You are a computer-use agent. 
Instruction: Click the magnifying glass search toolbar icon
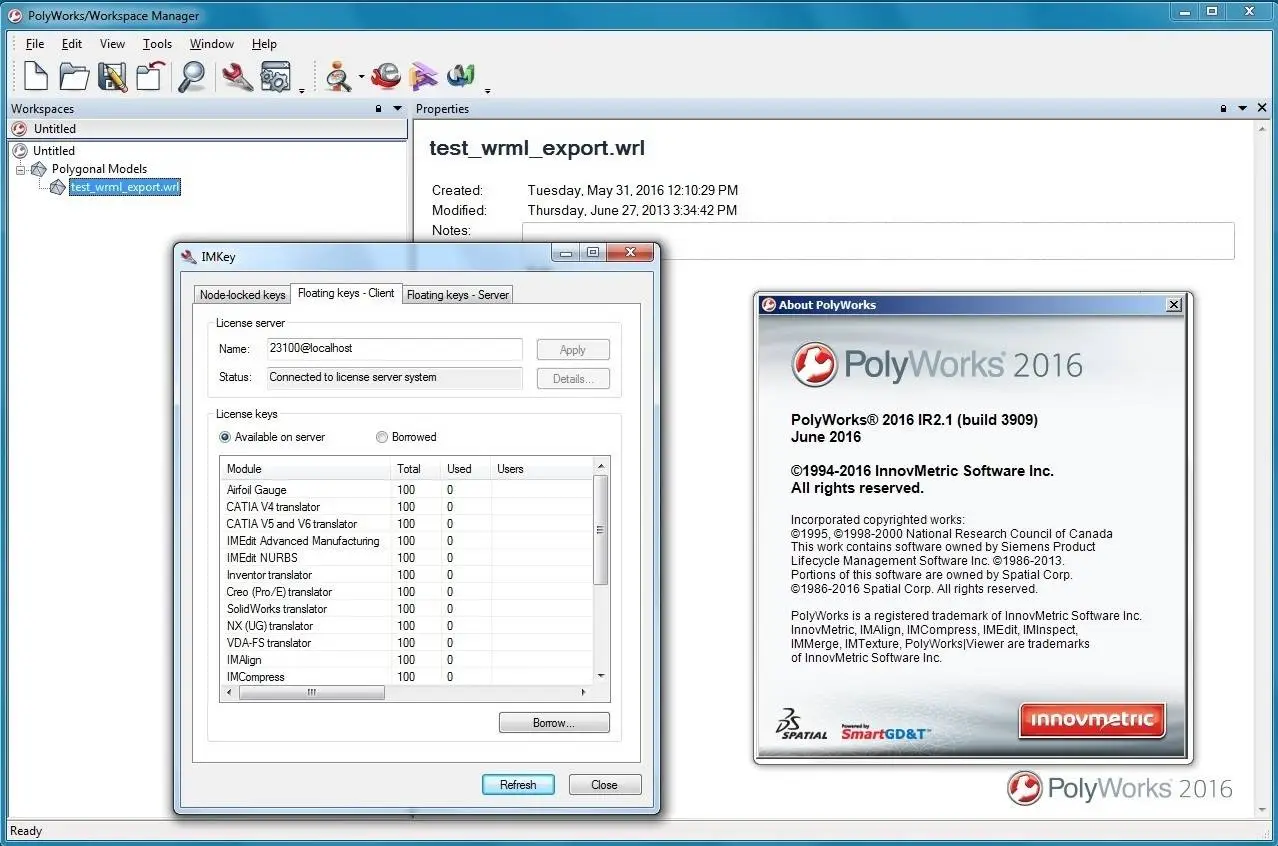(x=191, y=76)
